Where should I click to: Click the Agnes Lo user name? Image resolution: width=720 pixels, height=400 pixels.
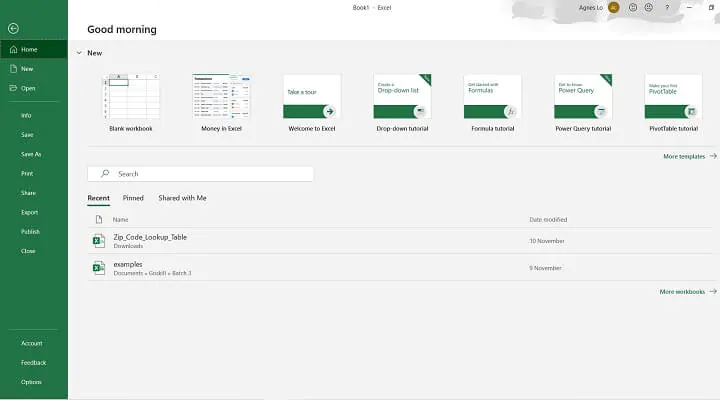click(591, 7)
